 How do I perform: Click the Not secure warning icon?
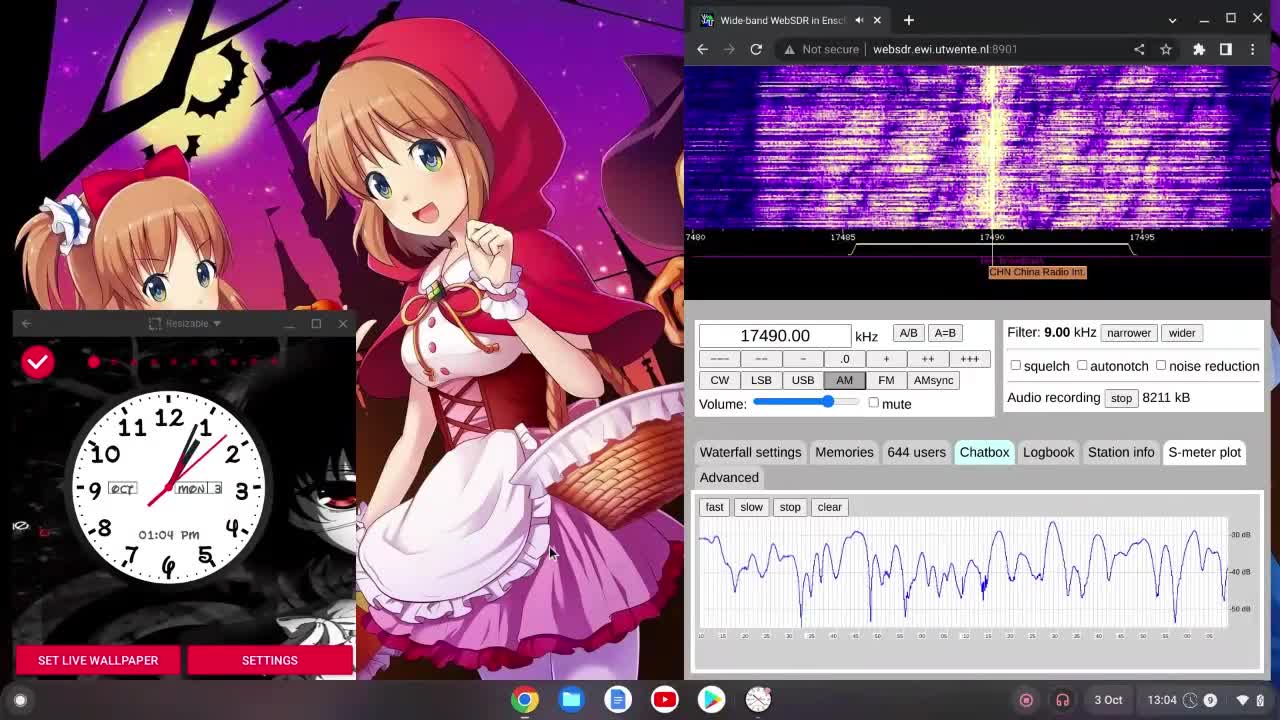coord(789,49)
